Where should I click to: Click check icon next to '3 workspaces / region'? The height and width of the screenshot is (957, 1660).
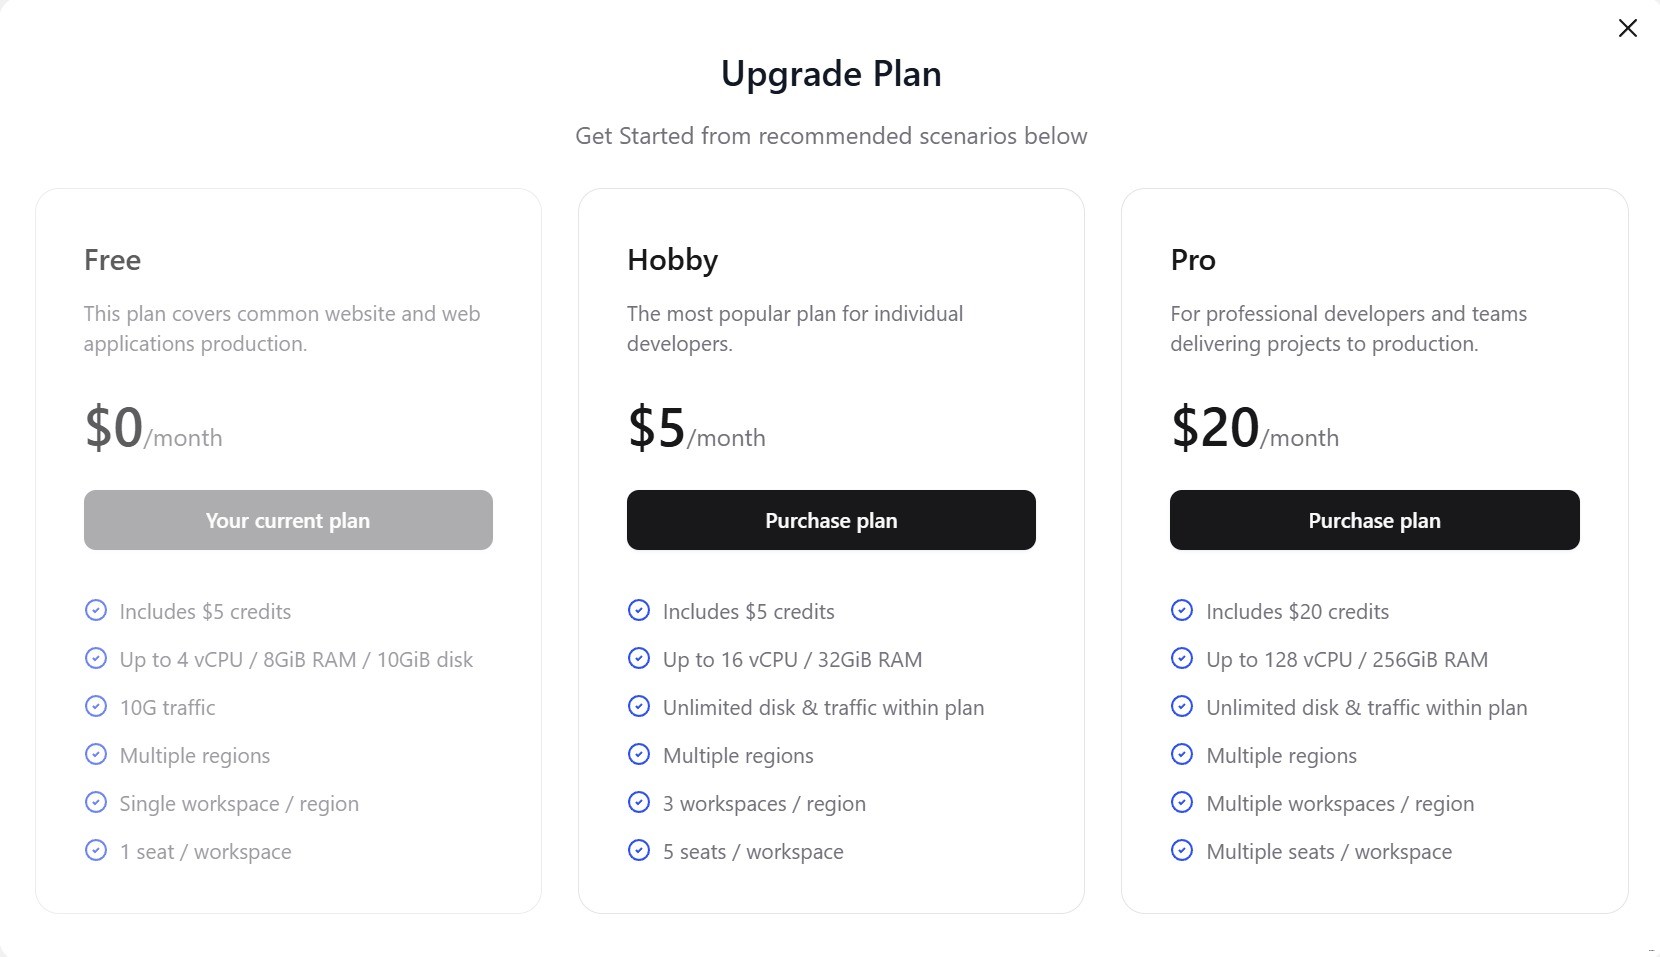639,802
